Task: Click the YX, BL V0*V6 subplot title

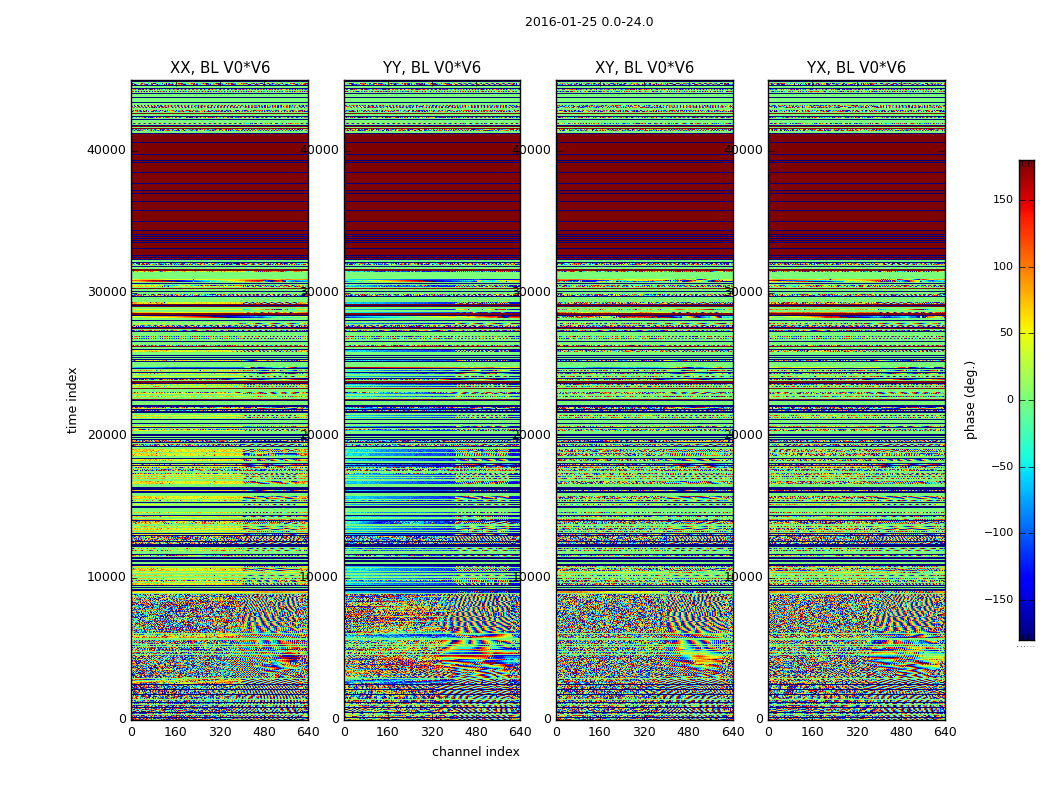Action: point(856,68)
